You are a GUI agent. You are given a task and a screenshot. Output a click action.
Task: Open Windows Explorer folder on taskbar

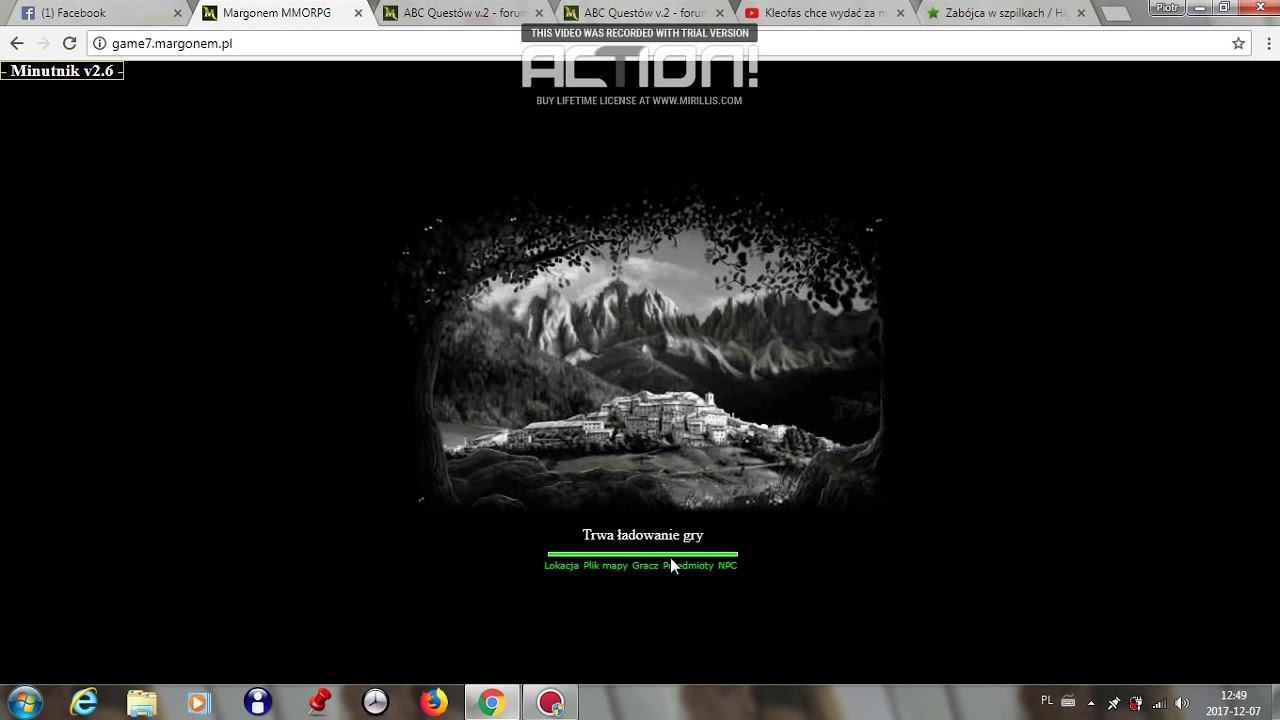[x=142, y=703]
